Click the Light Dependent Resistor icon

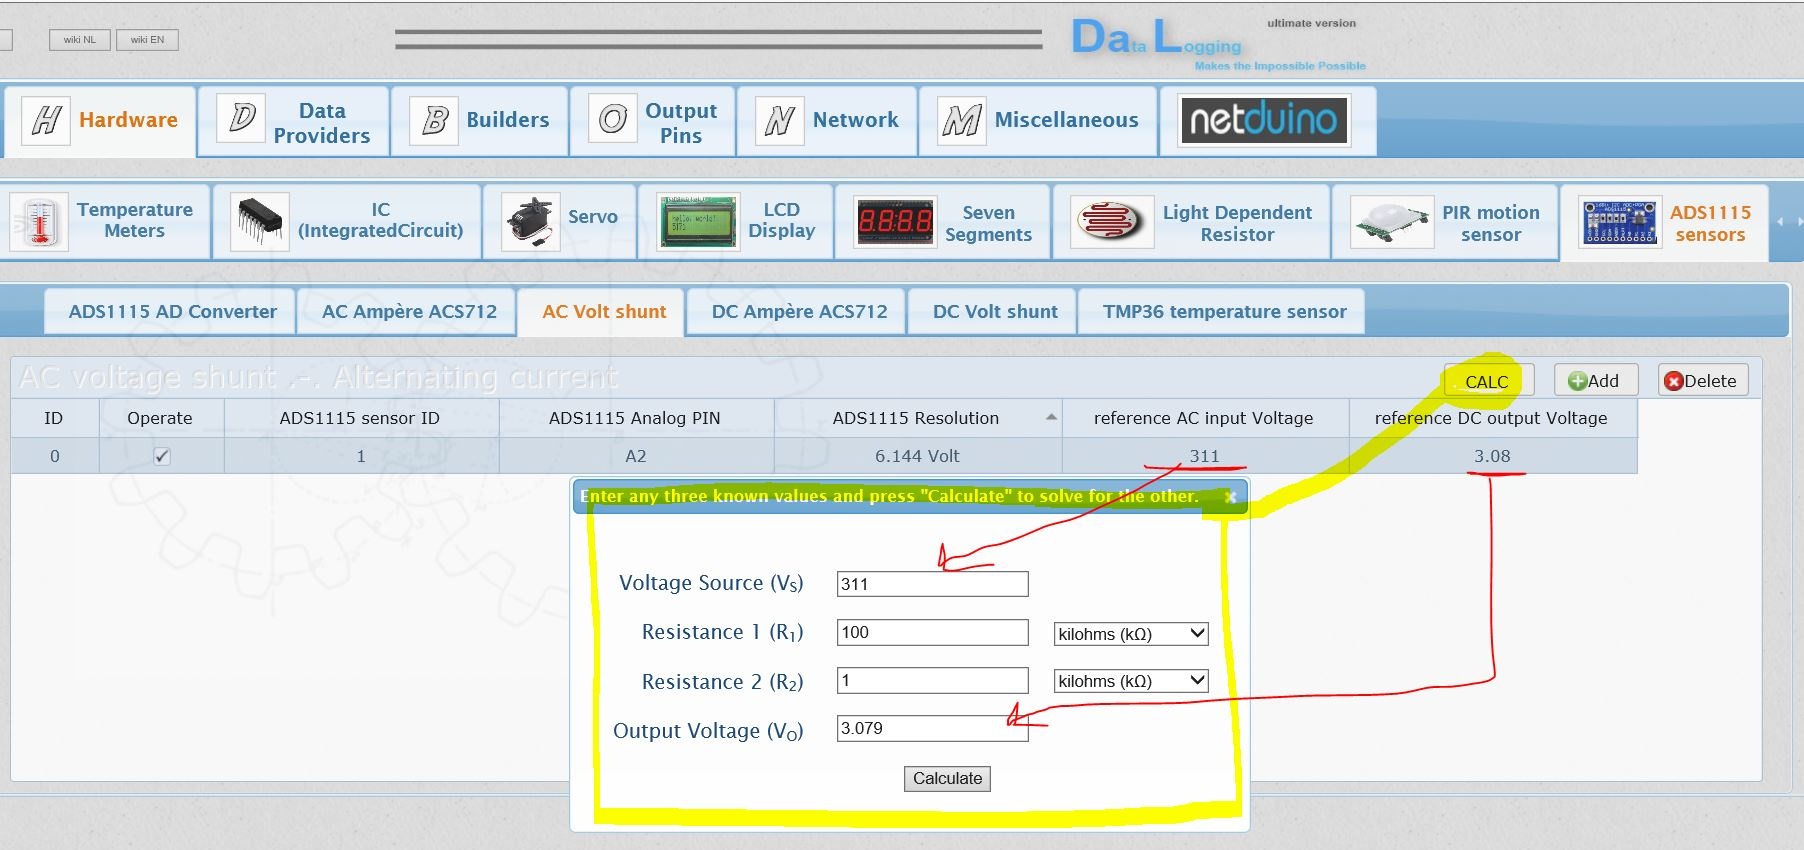[x=1112, y=222]
